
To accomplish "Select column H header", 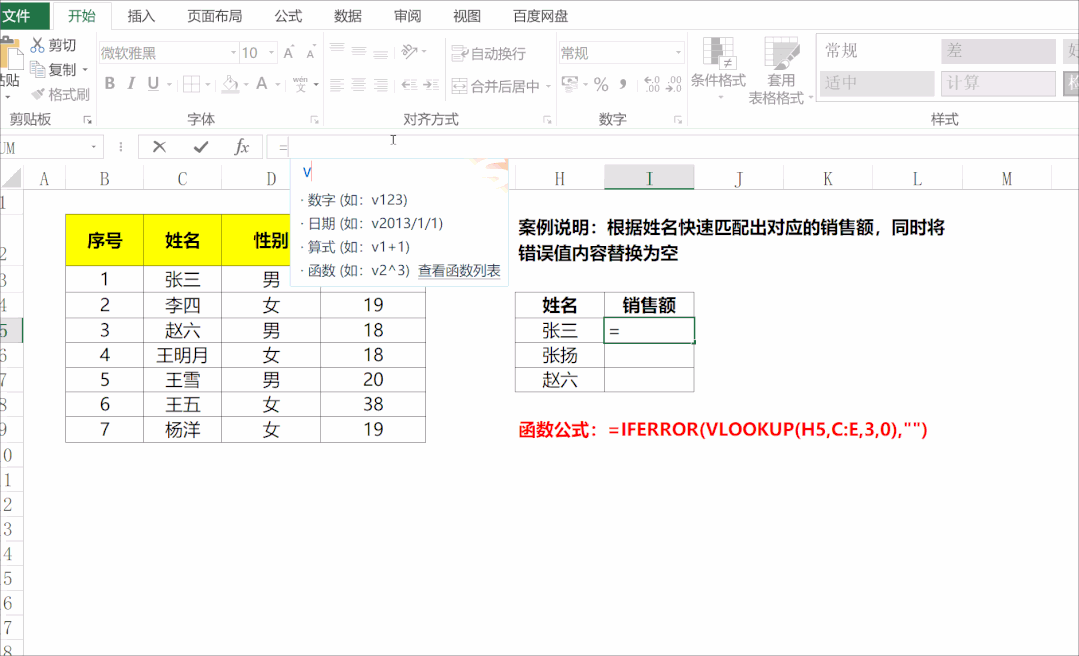I will click(559, 179).
